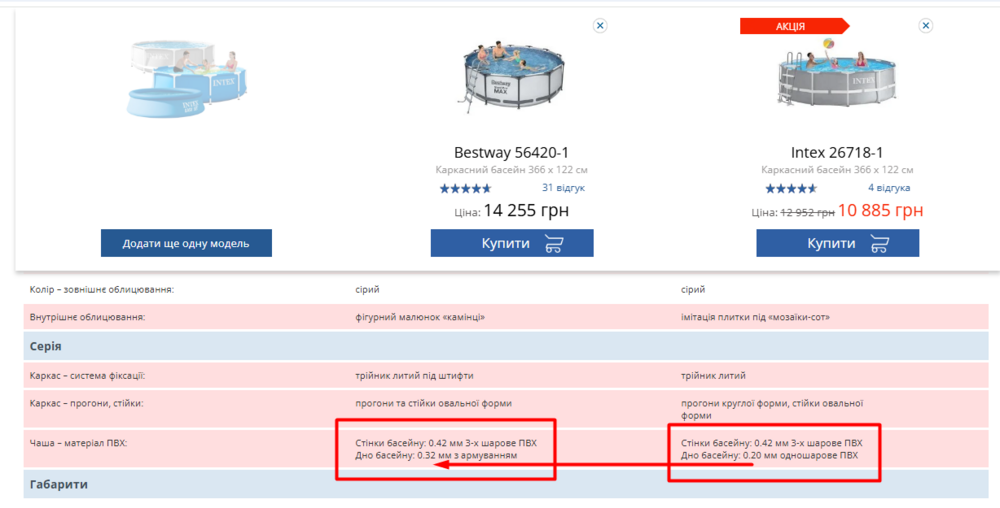Viewport: 1000px width, 508px height.
Task: Click Дно басейну: 0.32 мм з армуванням
Action: click(436, 456)
